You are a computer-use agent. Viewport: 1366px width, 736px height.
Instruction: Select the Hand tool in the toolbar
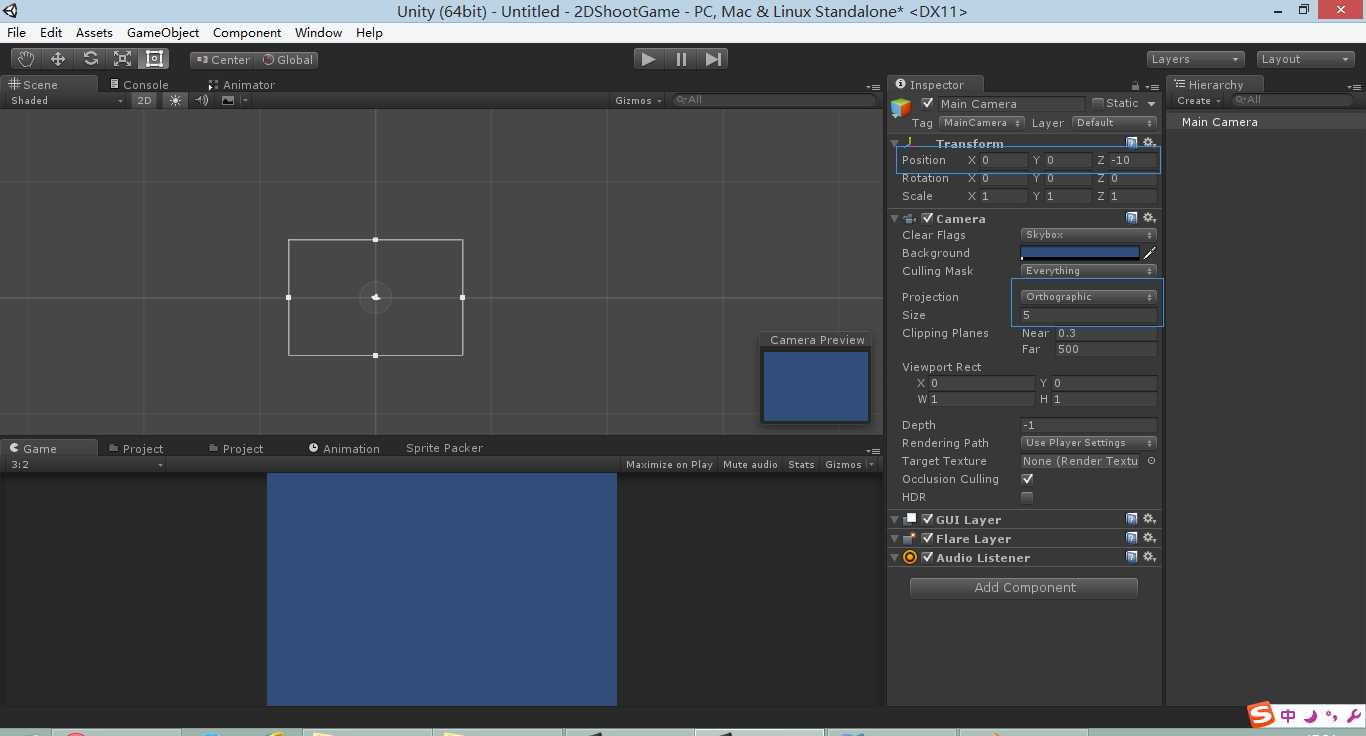[25, 59]
